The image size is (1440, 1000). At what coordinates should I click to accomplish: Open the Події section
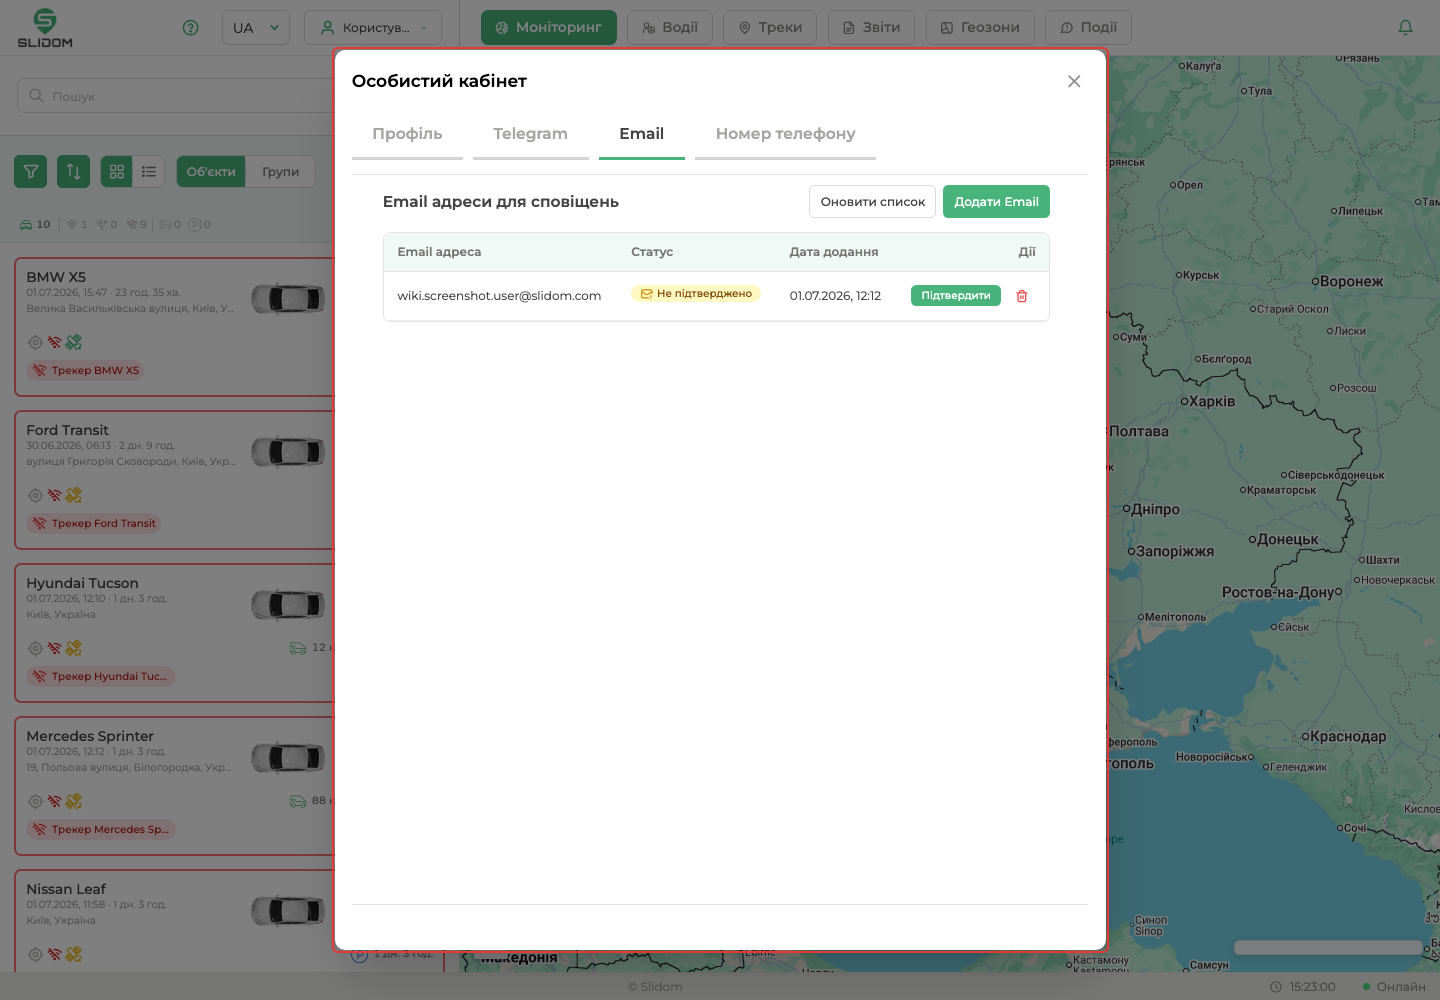click(x=1088, y=28)
